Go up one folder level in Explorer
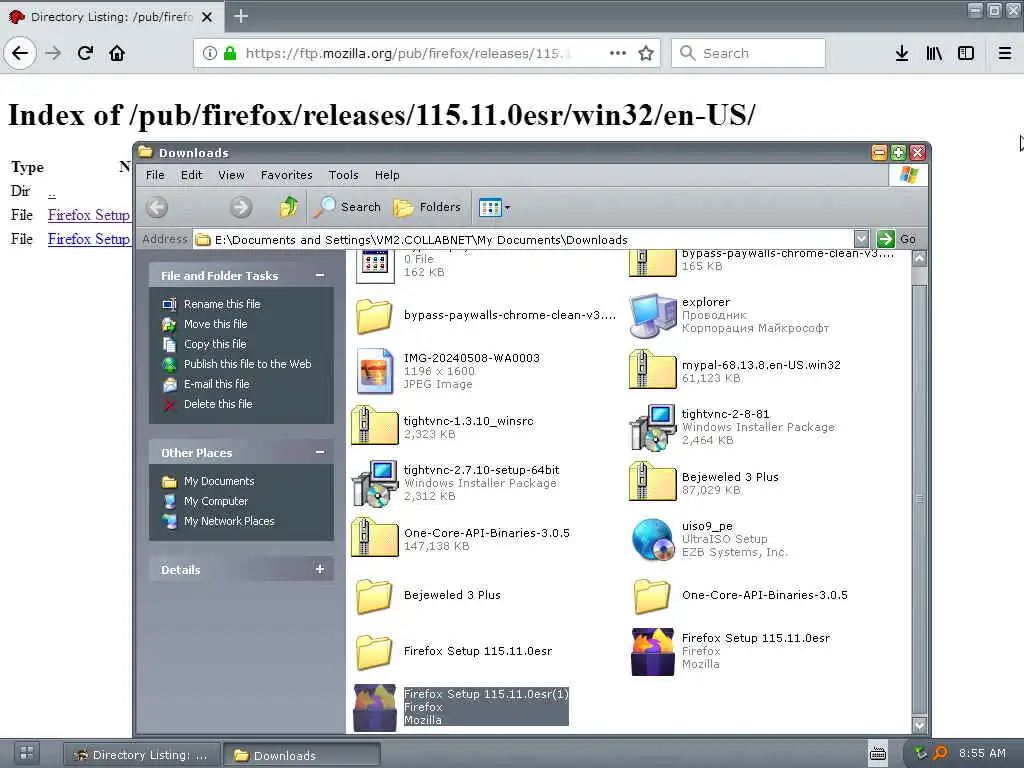 coord(289,207)
